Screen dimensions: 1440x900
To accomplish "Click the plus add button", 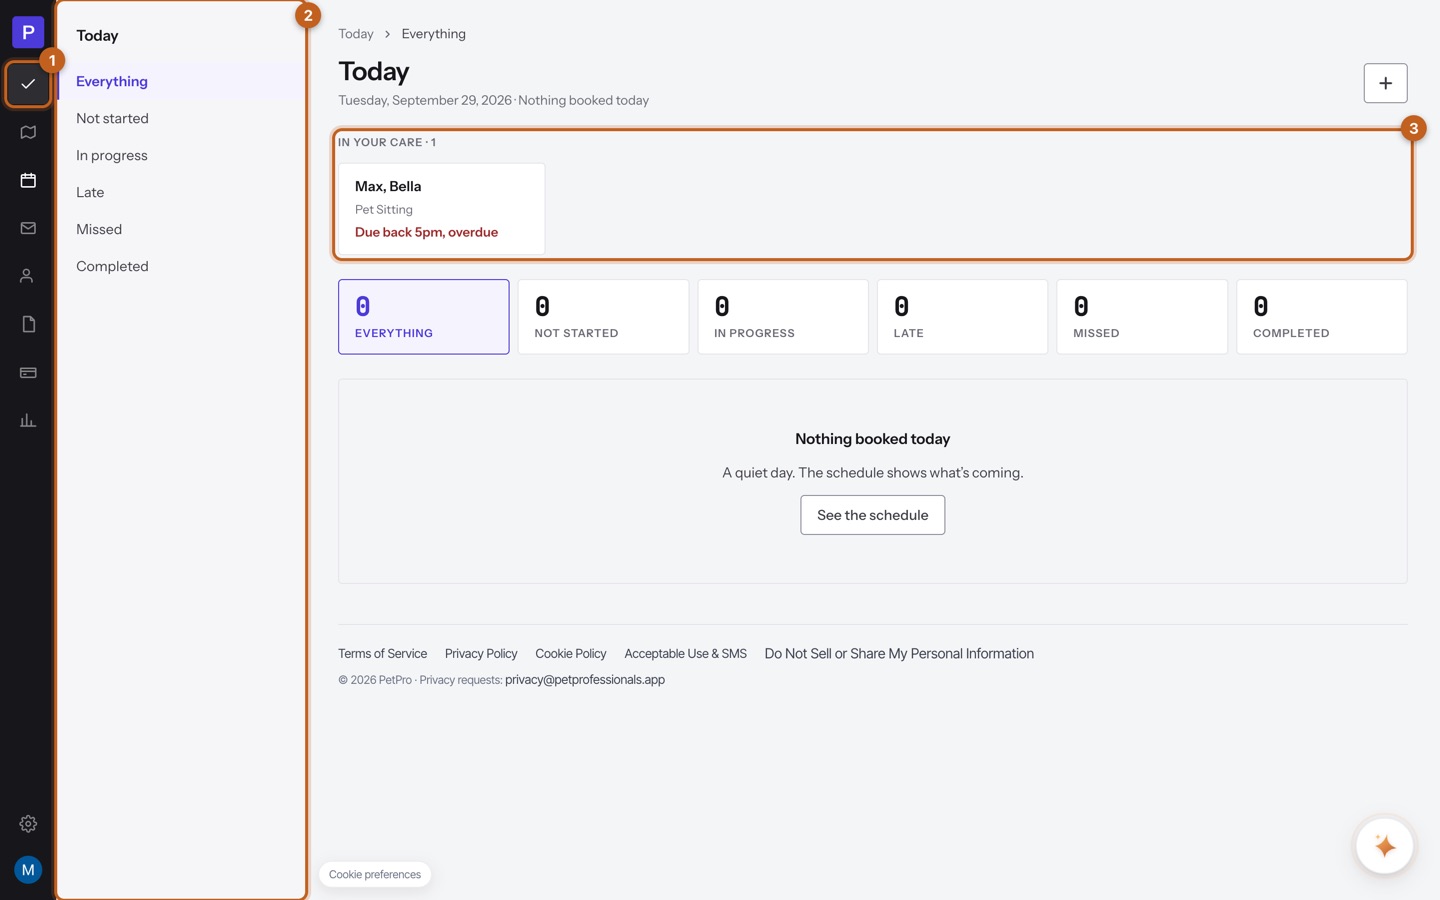I will [x=1385, y=83].
